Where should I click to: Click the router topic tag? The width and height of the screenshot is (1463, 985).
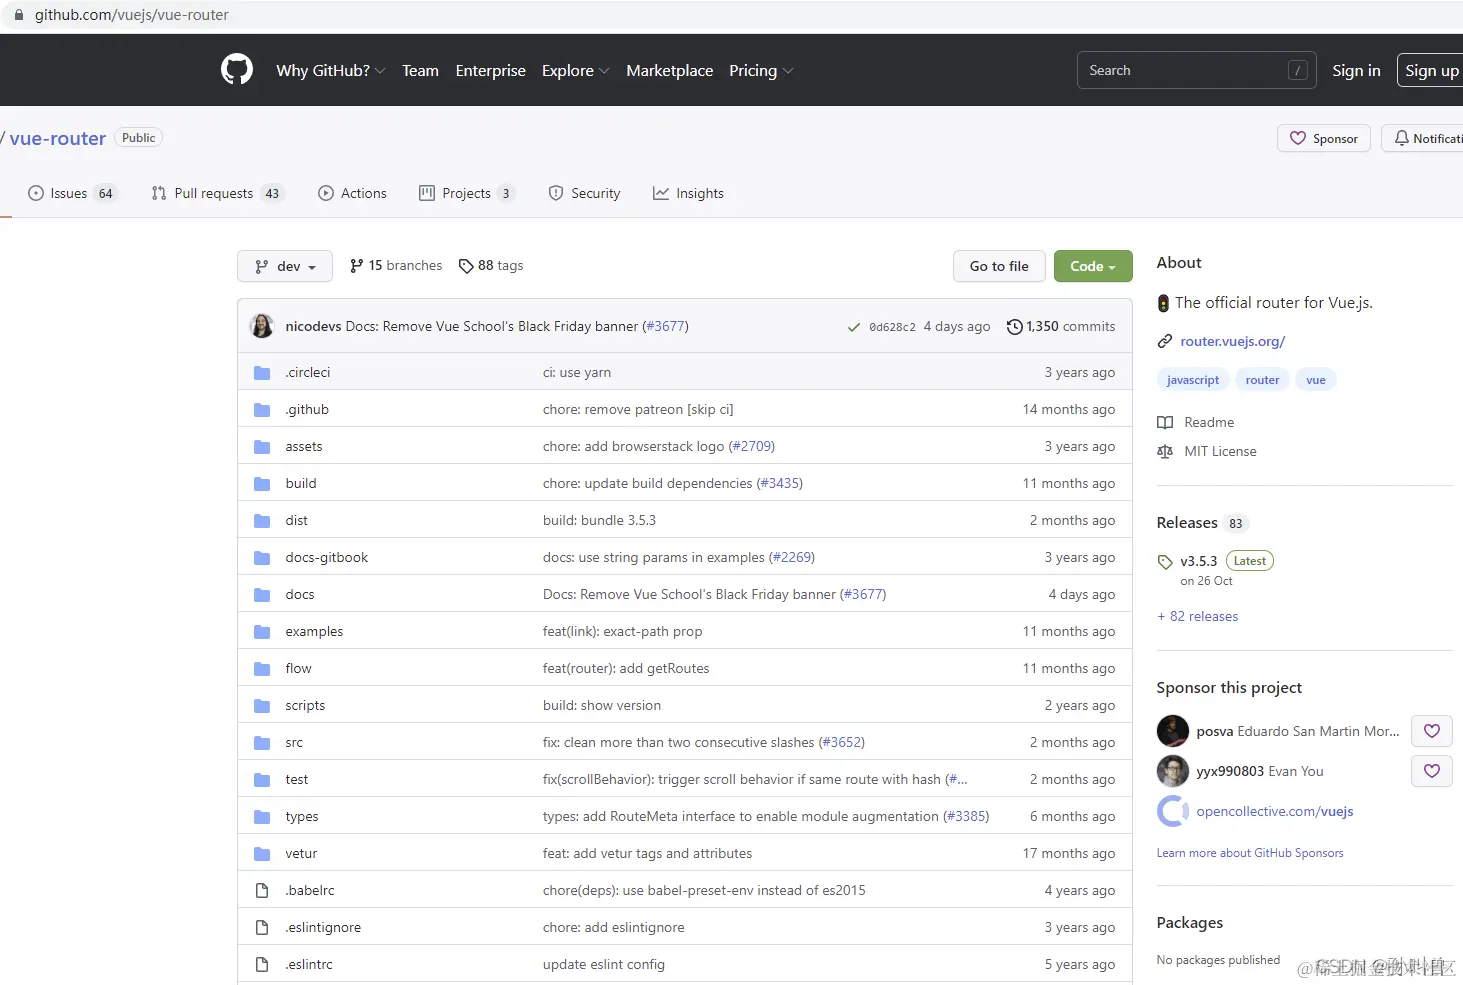[x=1262, y=380]
